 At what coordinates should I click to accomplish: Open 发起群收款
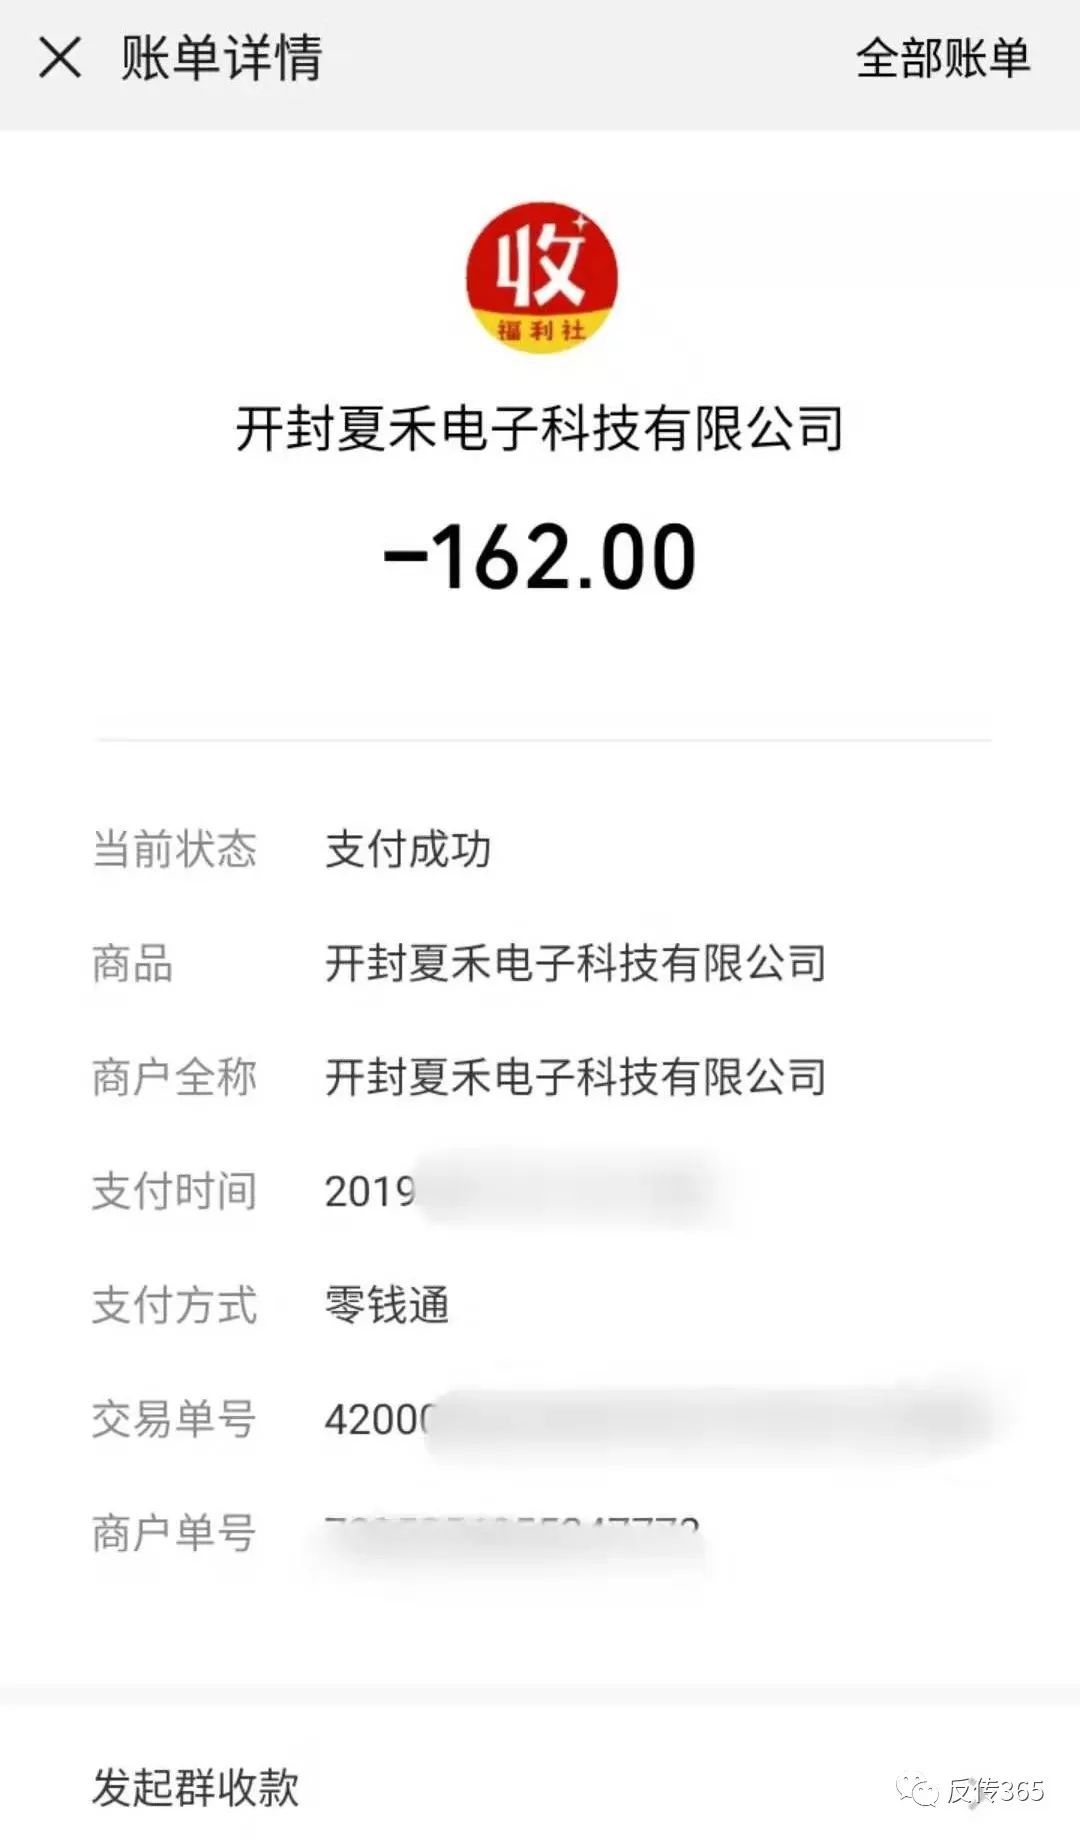[196, 1787]
